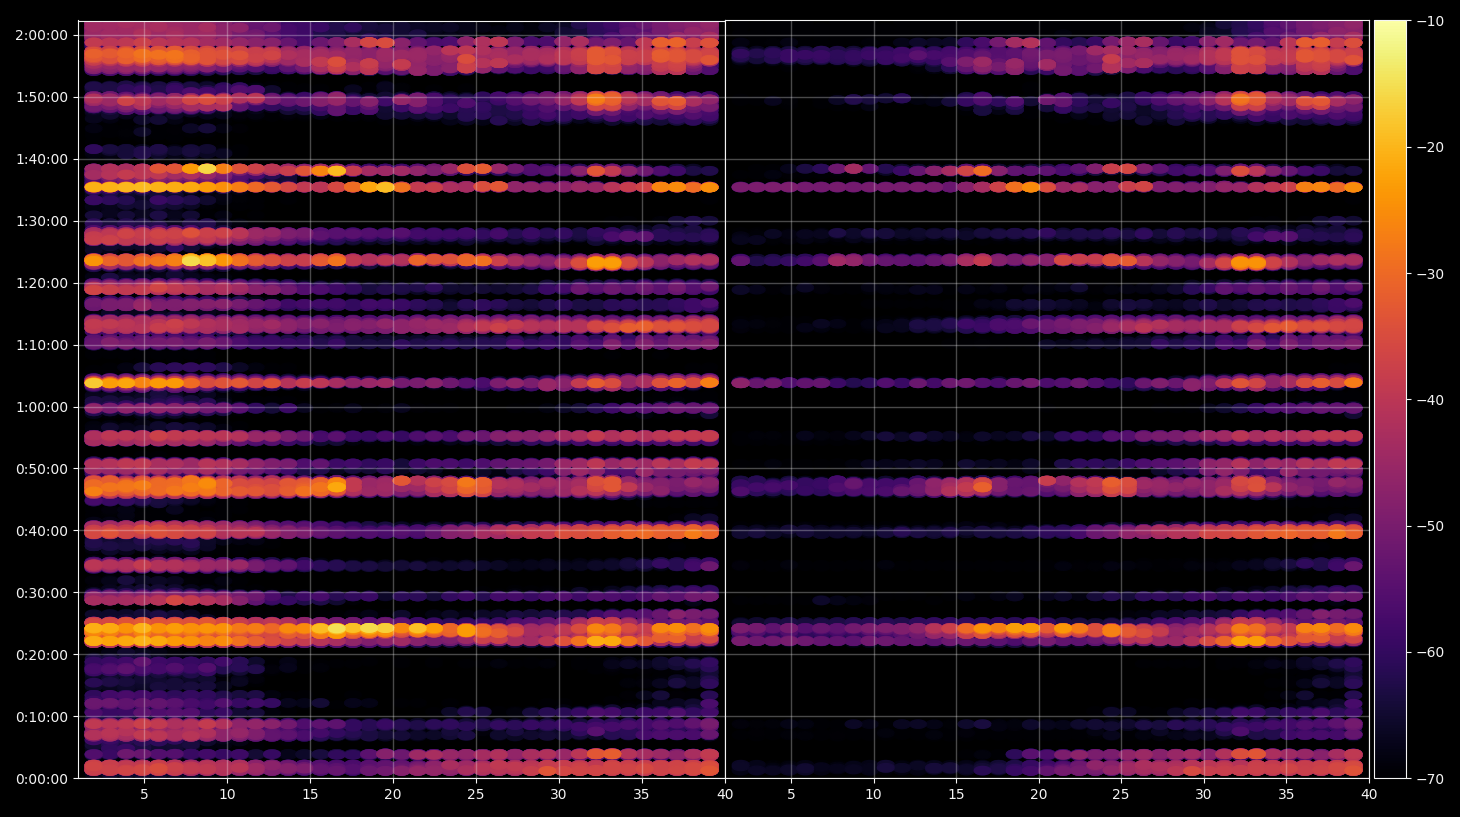Click x-axis label 35 under right heatmap
This screenshot has width=1460, height=817.
(1286, 794)
